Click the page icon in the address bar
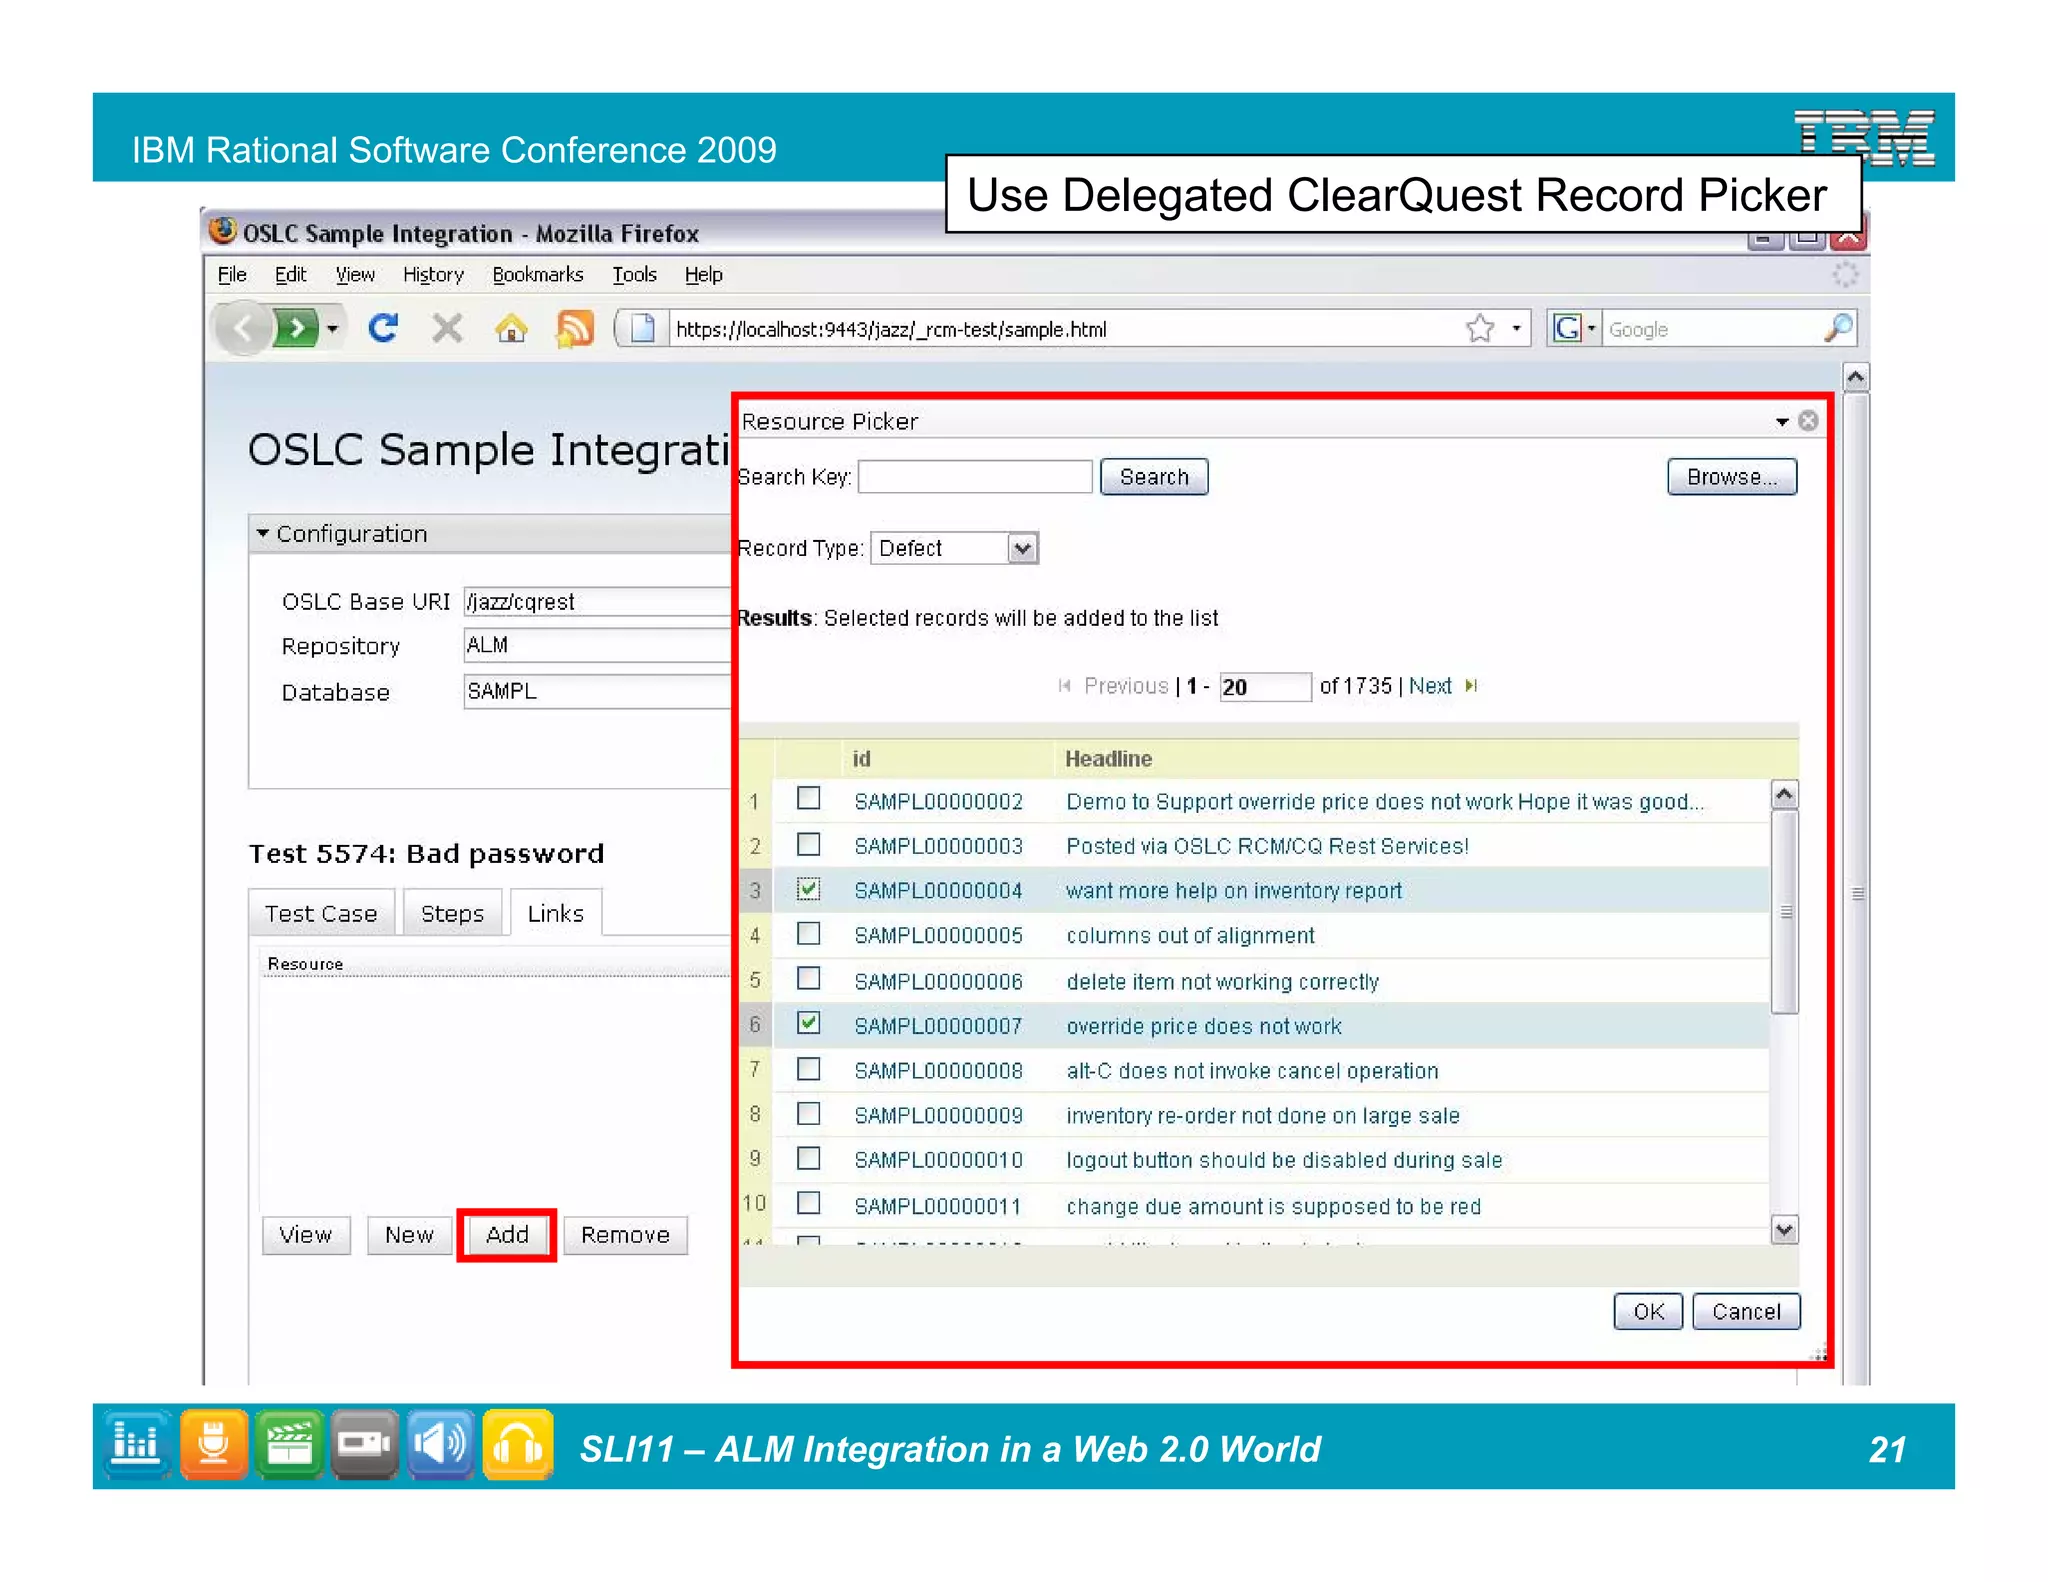Image resolution: width=2048 pixels, height=1582 pixels. pyautogui.click(x=643, y=328)
